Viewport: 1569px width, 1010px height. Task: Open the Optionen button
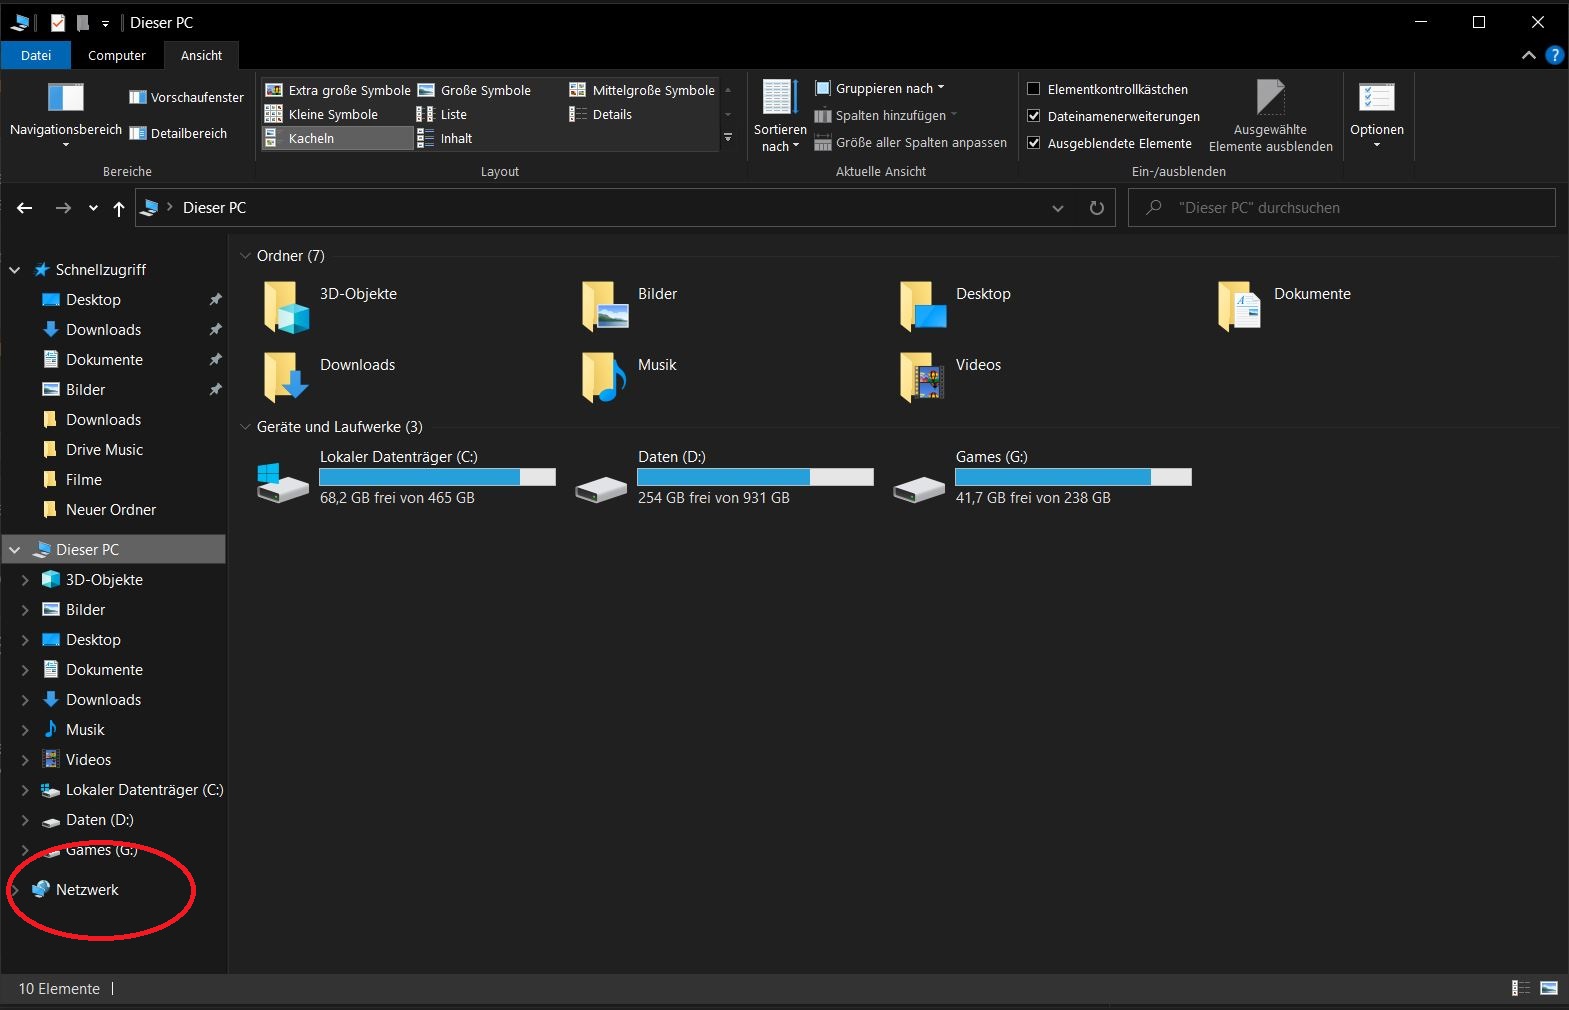click(x=1377, y=115)
